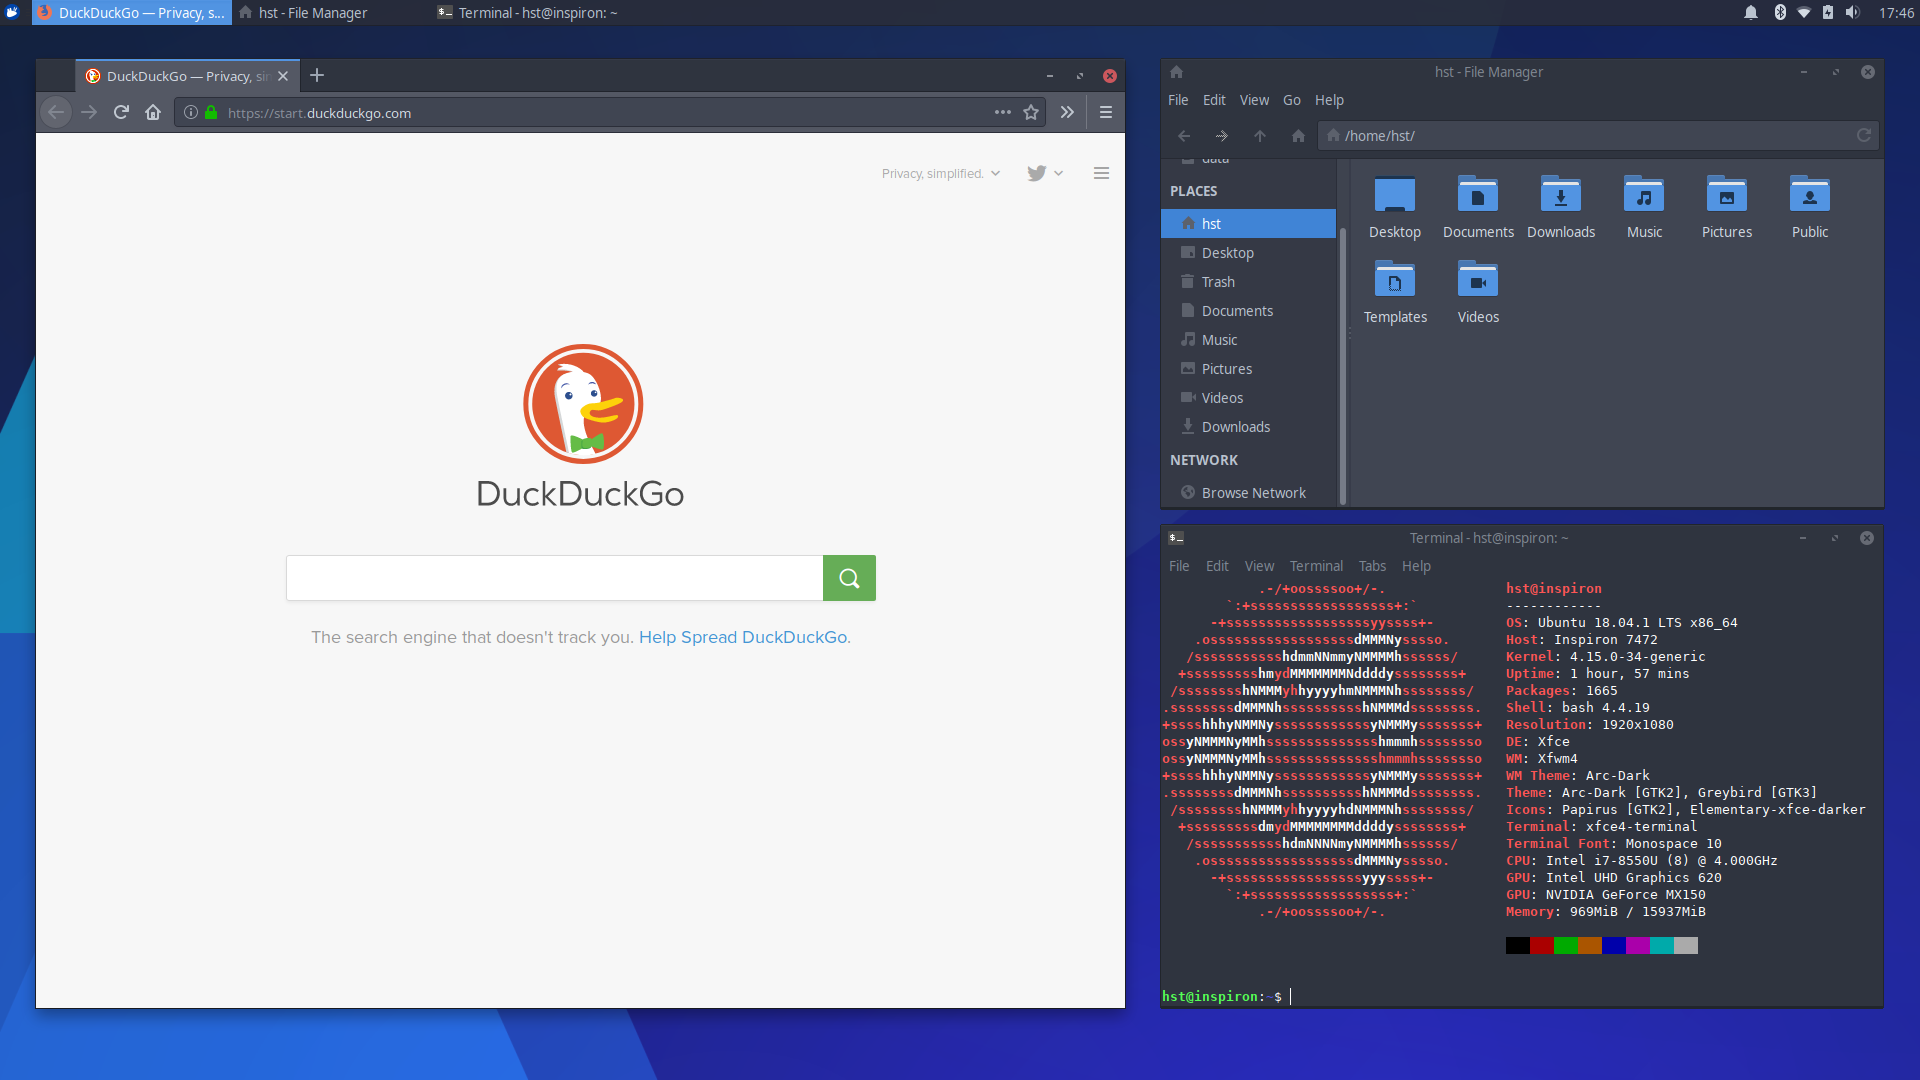Show more tools chevron in Firefox toolbar
The image size is (1920, 1080).
[1067, 113]
